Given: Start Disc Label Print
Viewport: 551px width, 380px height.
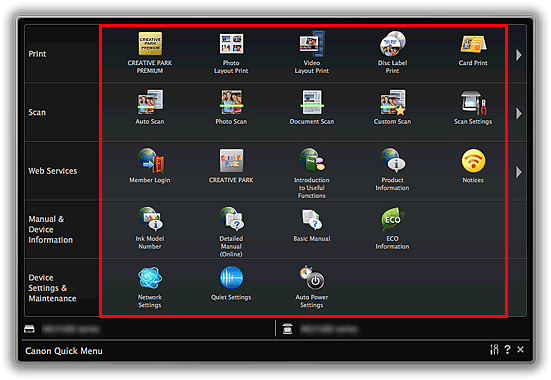Looking at the screenshot, I should tap(393, 53).
